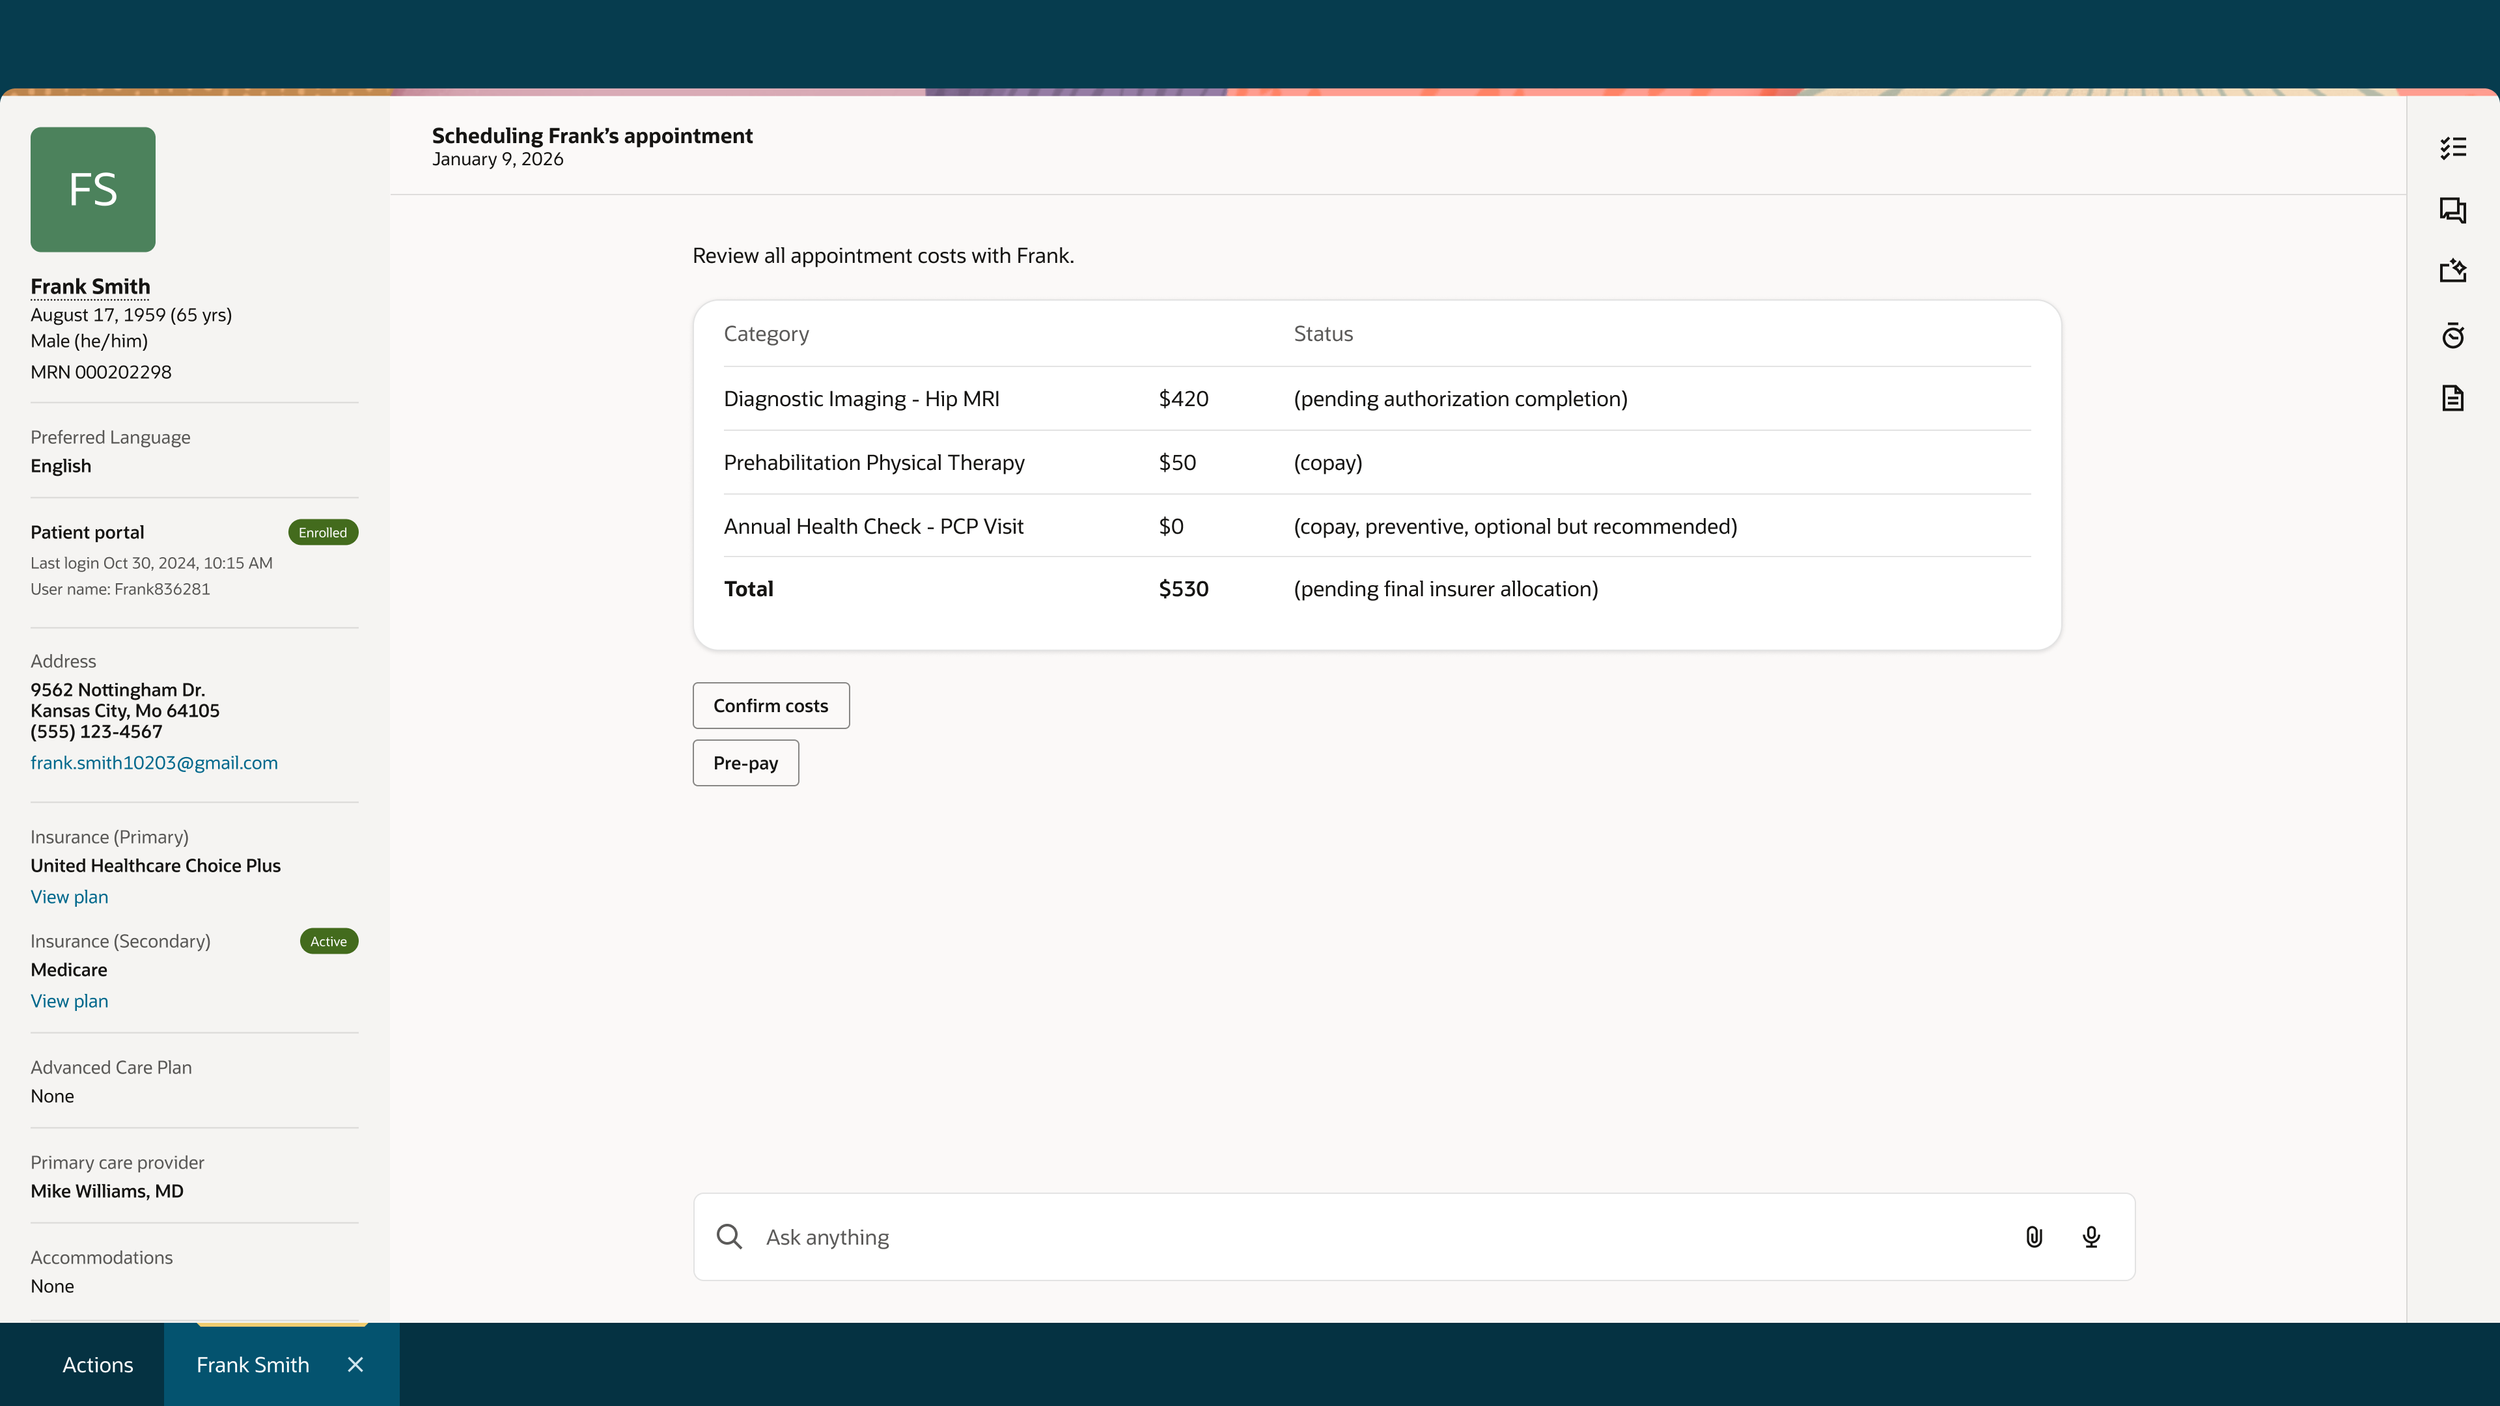Click the FS patient avatar
The width and height of the screenshot is (2500, 1406).
pyautogui.click(x=93, y=189)
